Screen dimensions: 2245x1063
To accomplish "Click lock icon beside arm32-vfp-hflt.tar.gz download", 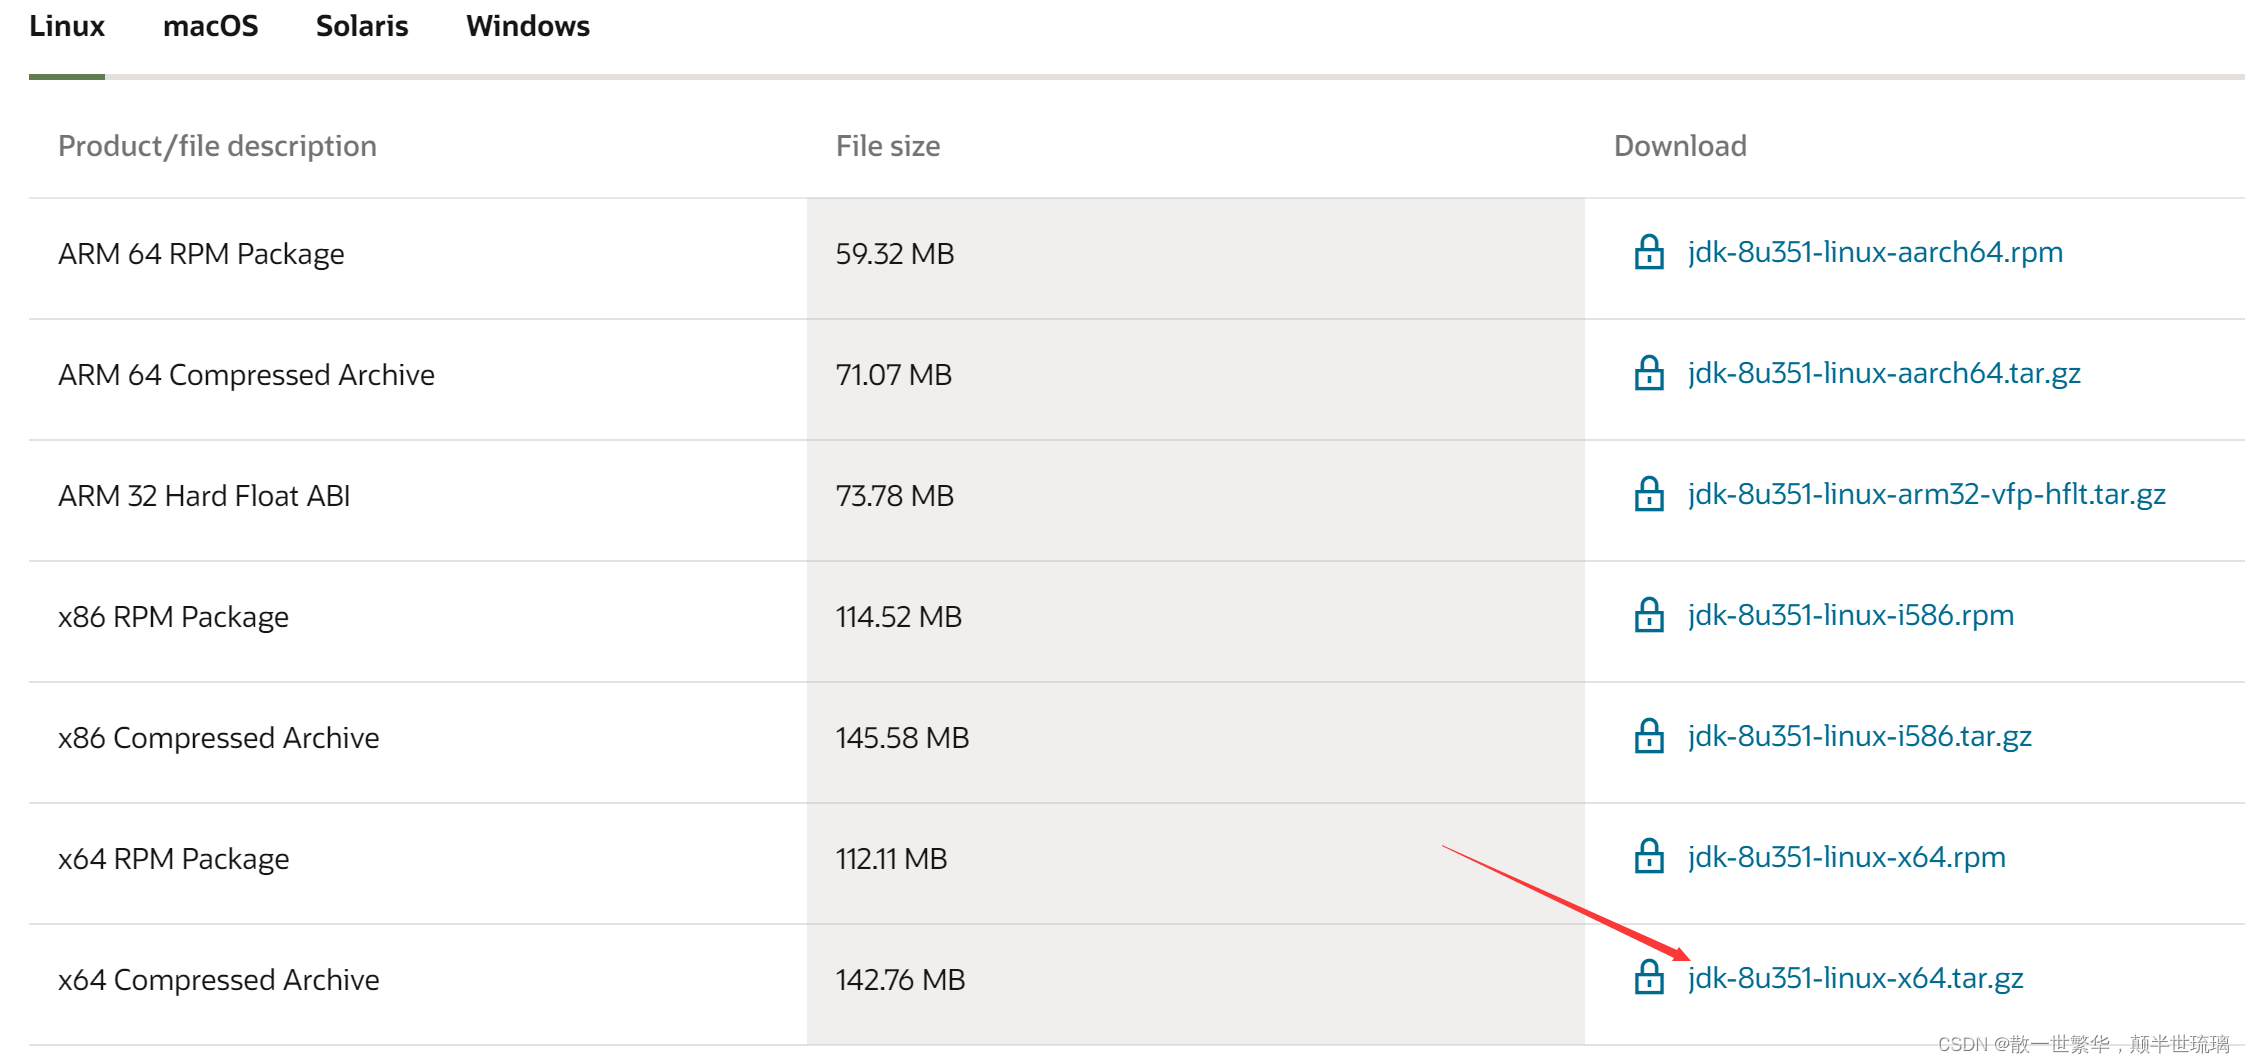I will click(1649, 494).
